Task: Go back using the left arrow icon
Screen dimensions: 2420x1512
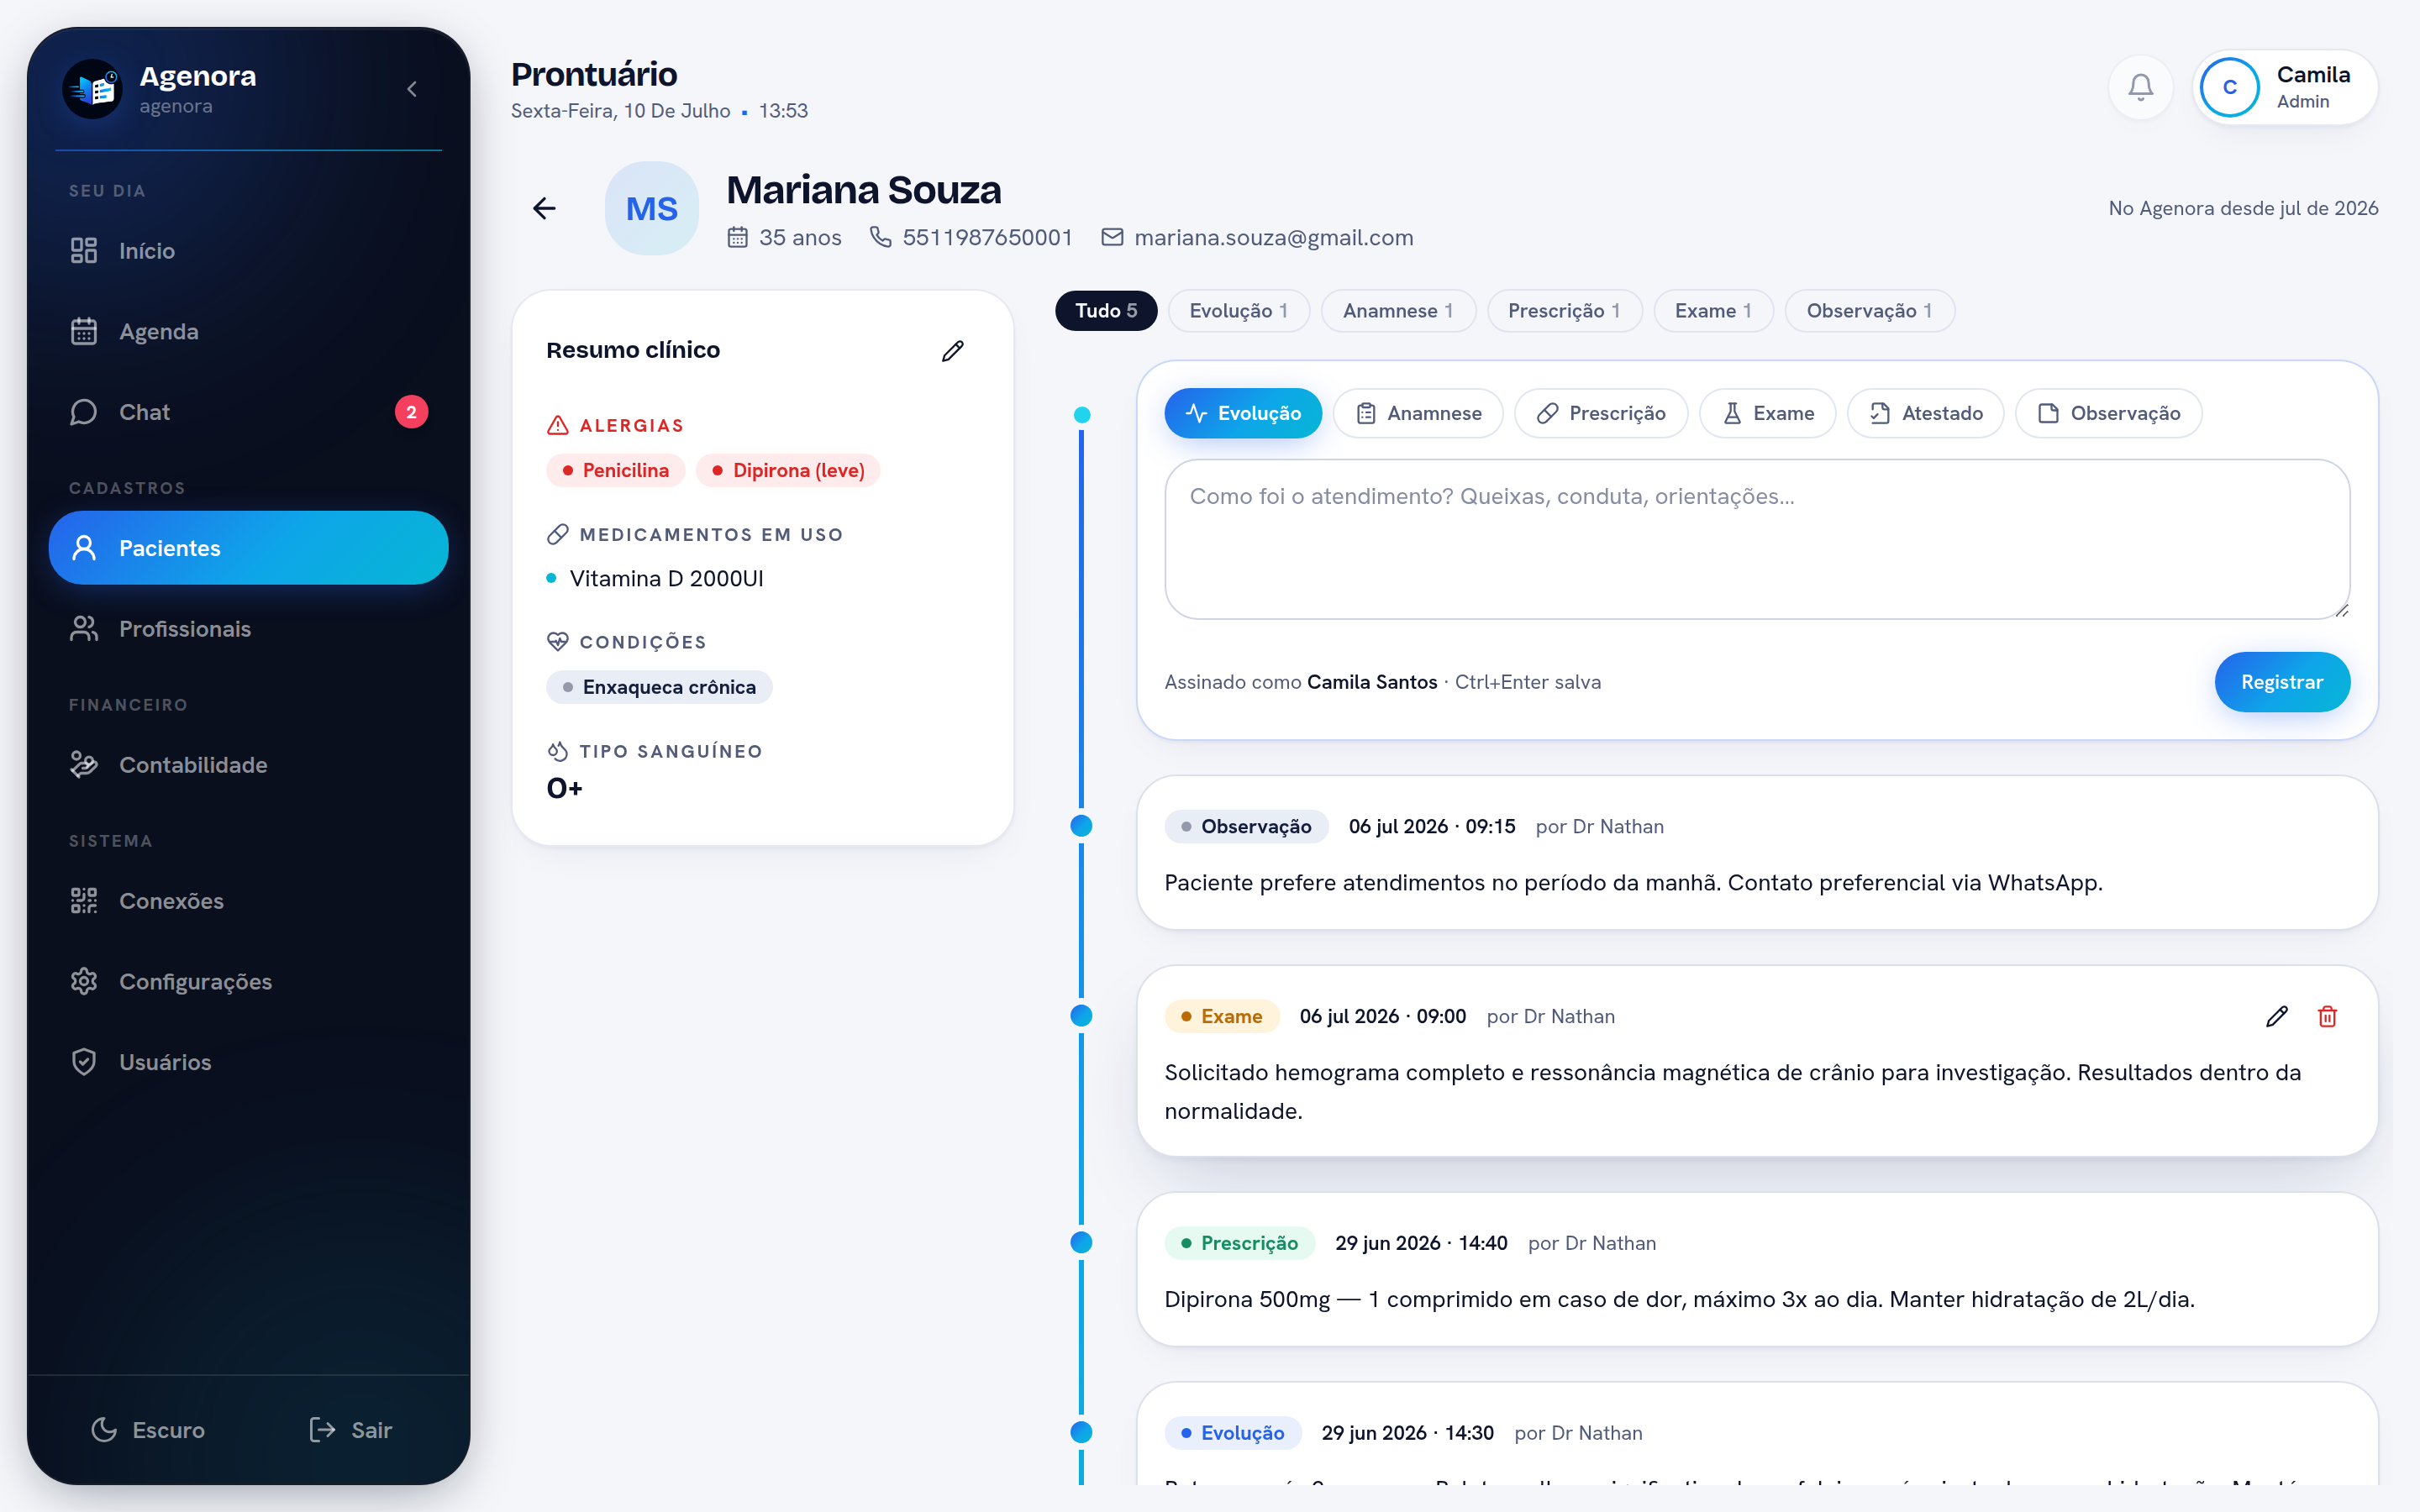Action: (544, 208)
